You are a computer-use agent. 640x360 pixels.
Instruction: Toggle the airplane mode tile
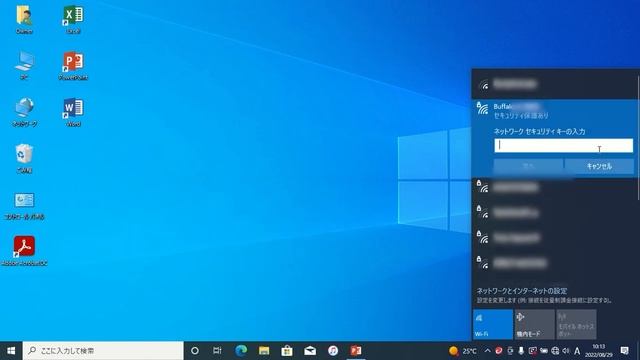(535, 324)
